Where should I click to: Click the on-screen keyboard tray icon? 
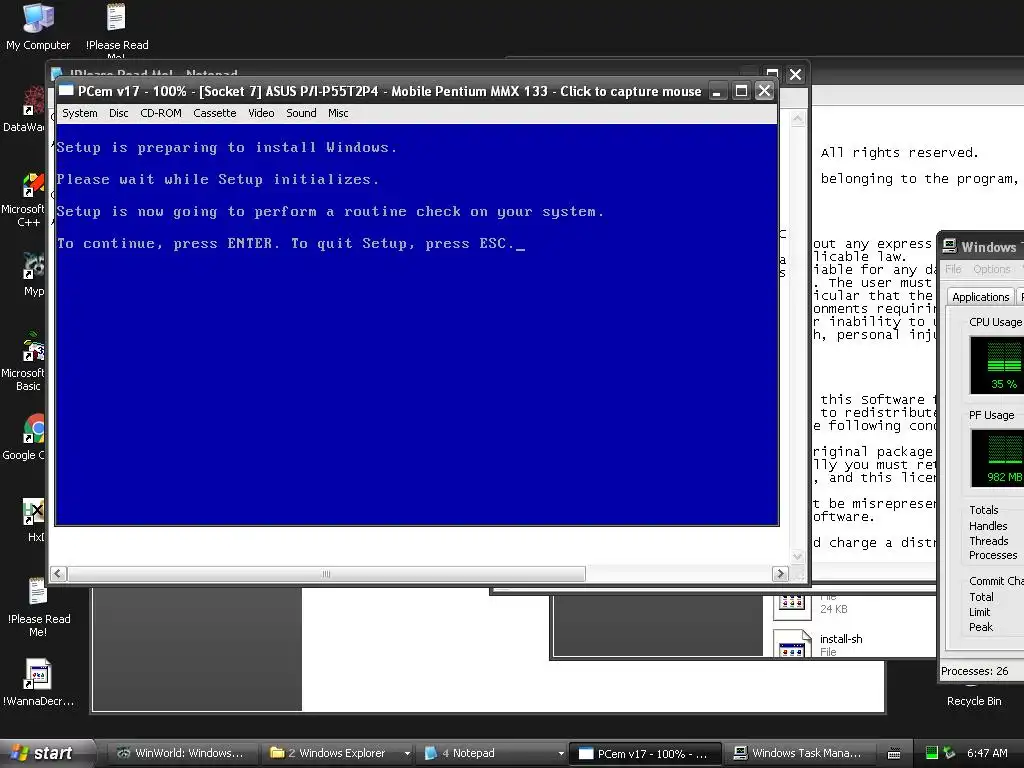click(x=894, y=754)
